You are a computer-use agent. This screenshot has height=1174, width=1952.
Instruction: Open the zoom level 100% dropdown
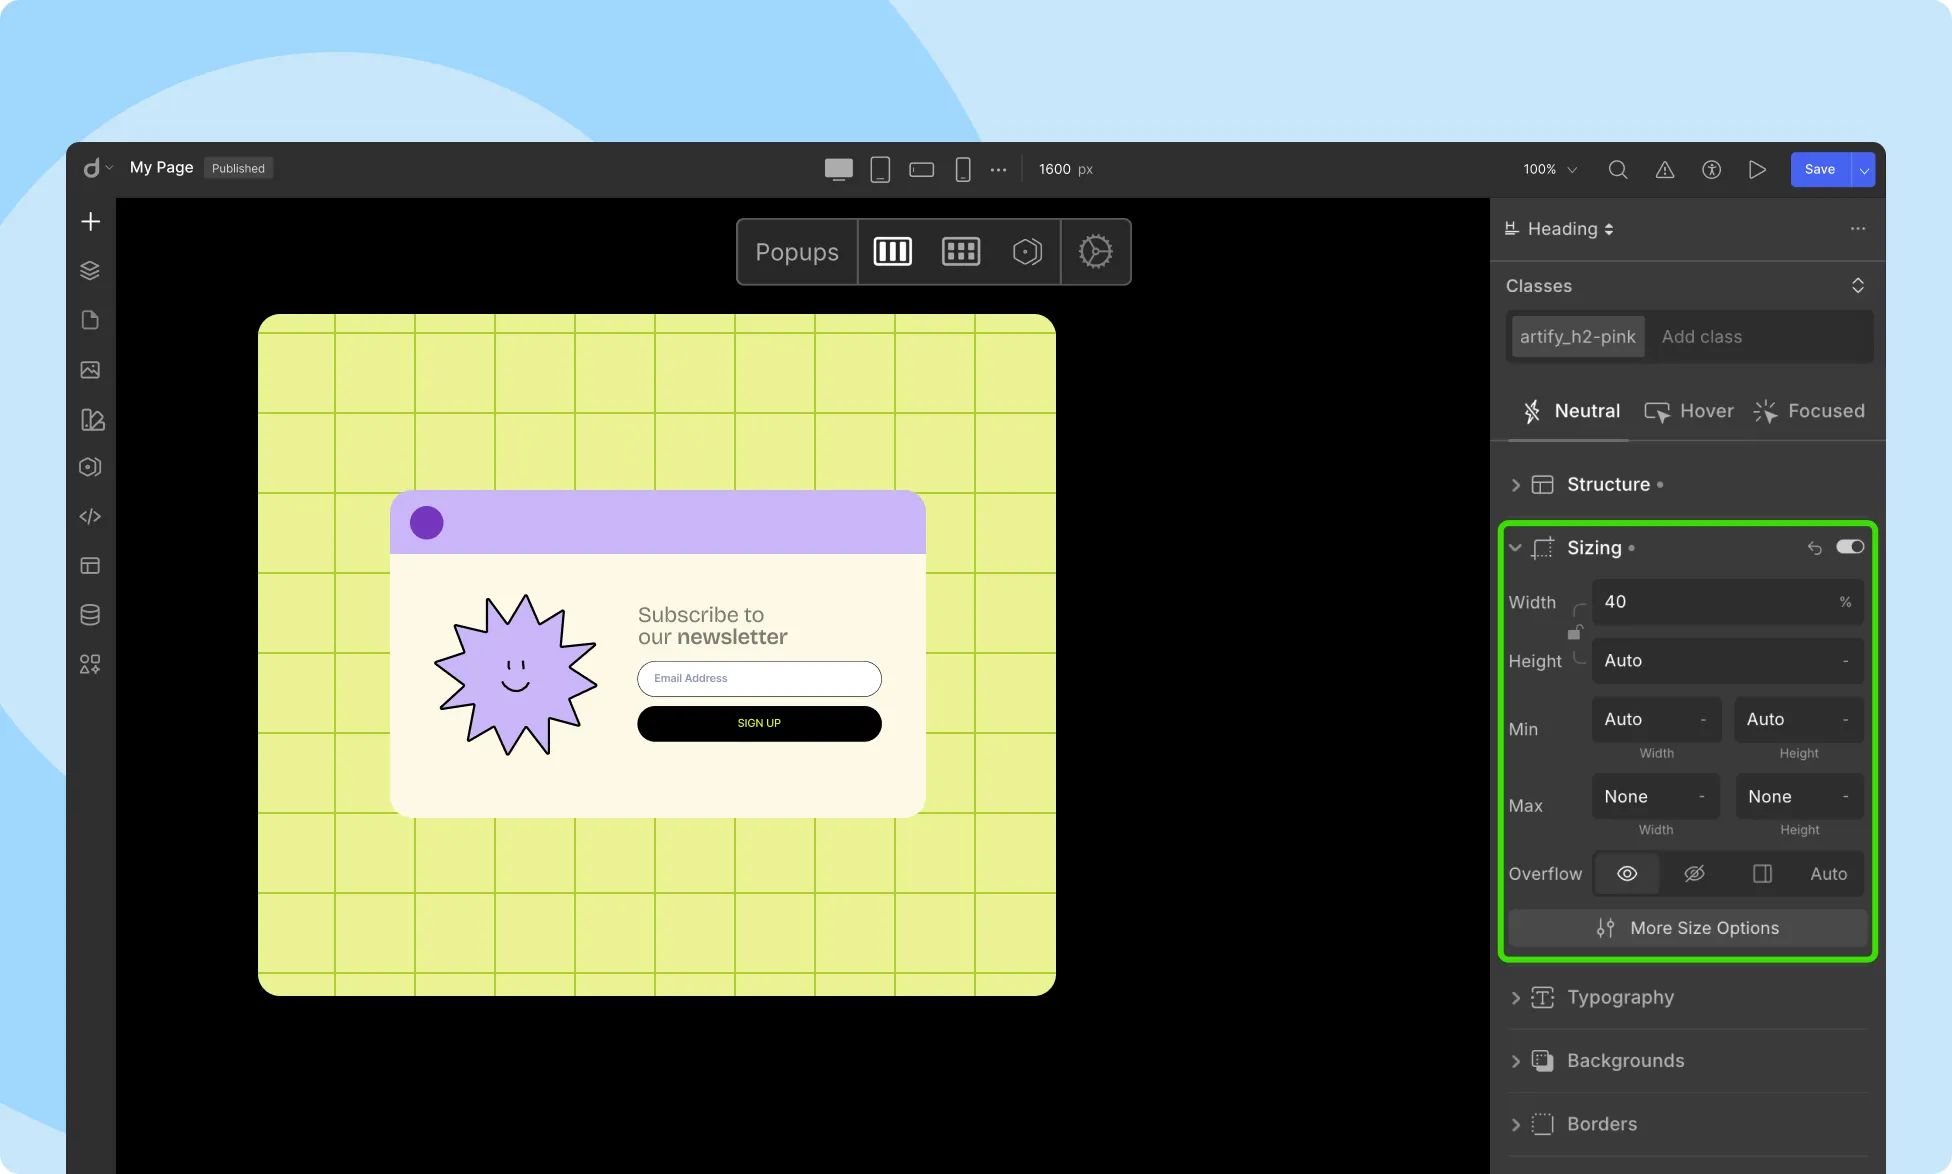coord(1549,170)
